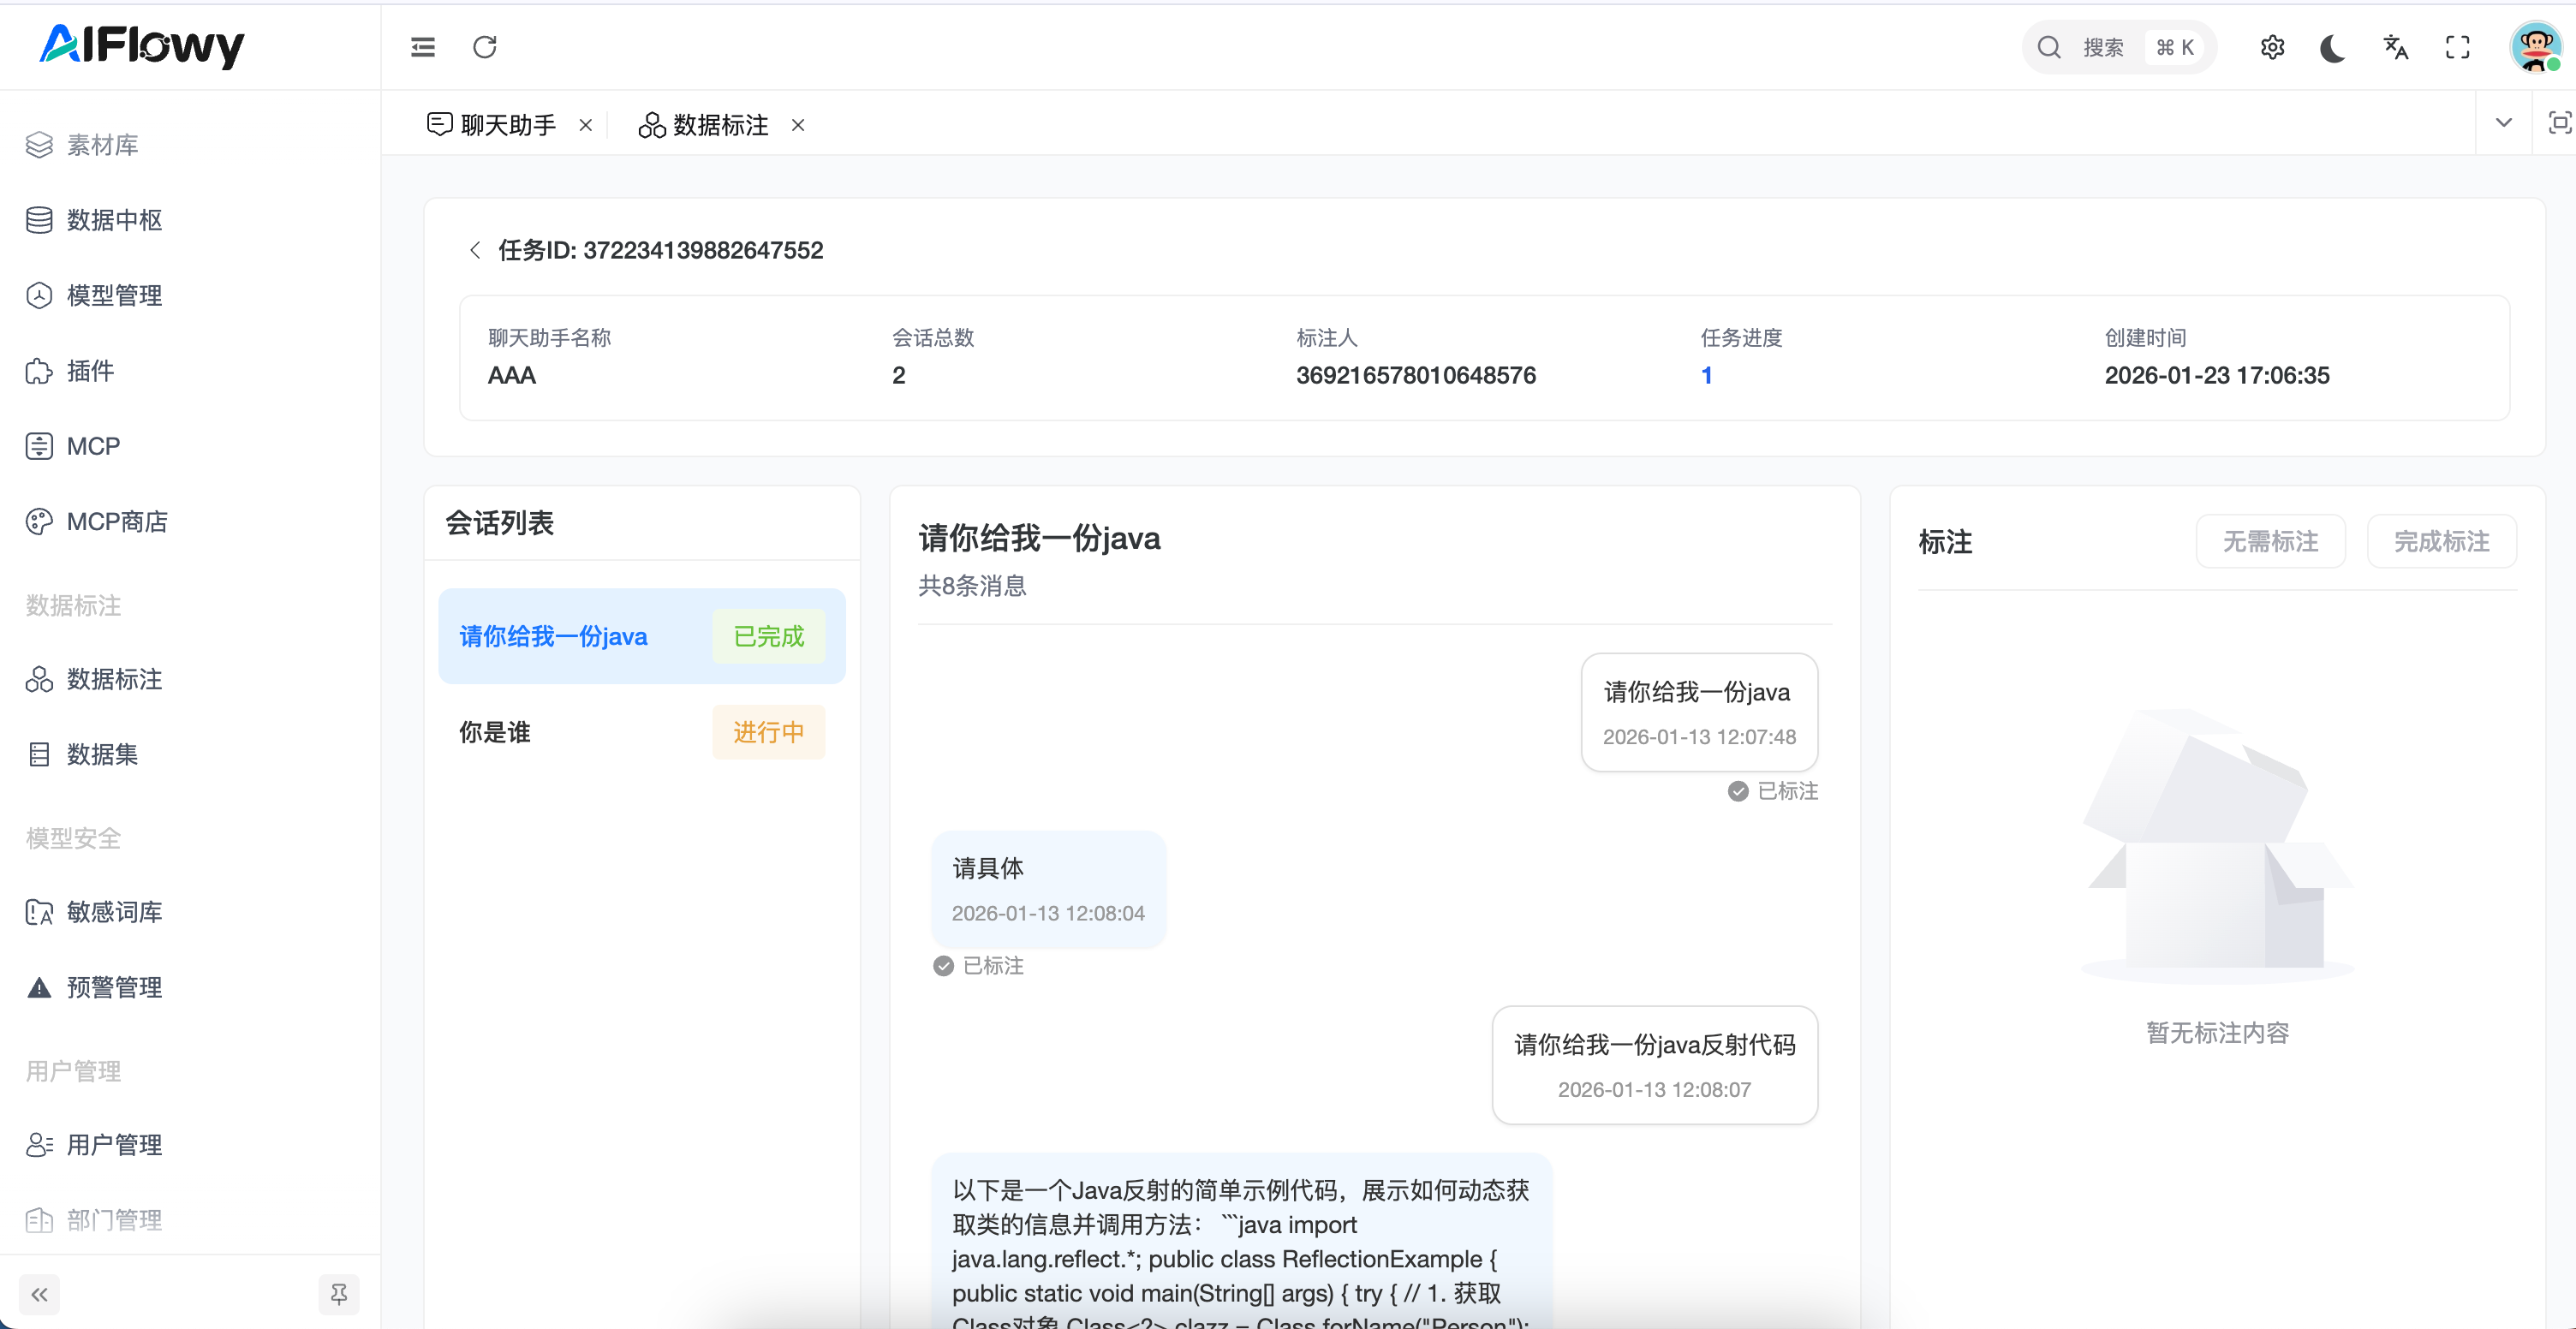Click the user avatar in top right
The width and height of the screenshot is (2576, 1329).
(2535, 47)
